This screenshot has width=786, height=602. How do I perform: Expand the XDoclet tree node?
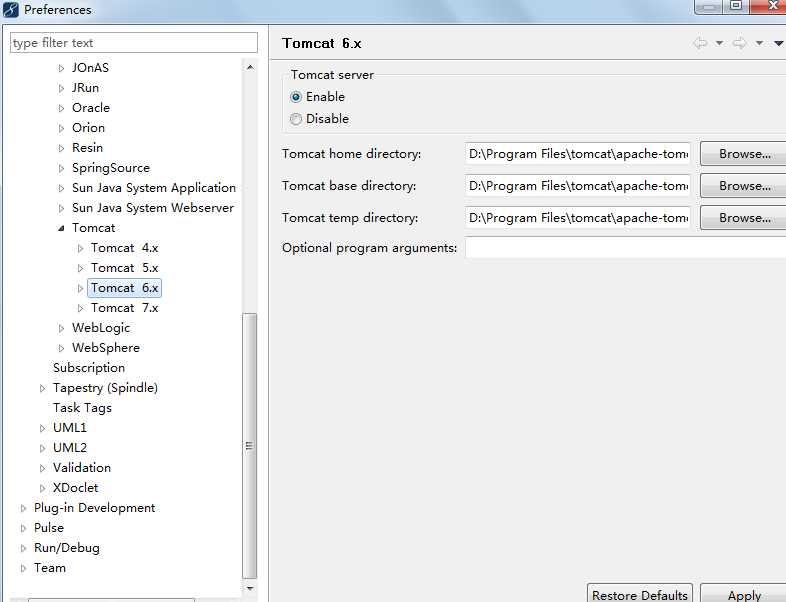point(42,489)
